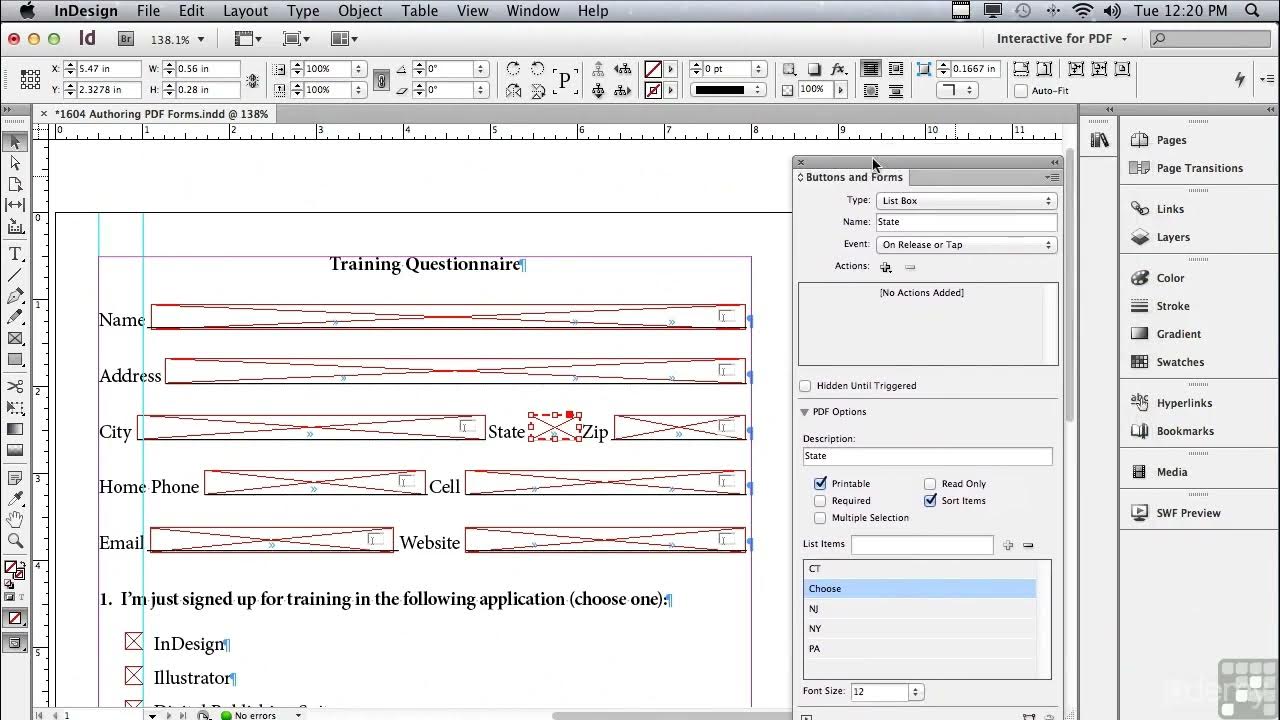Toggle constrain proportions for scaling chain

click(x=381, y=79)
